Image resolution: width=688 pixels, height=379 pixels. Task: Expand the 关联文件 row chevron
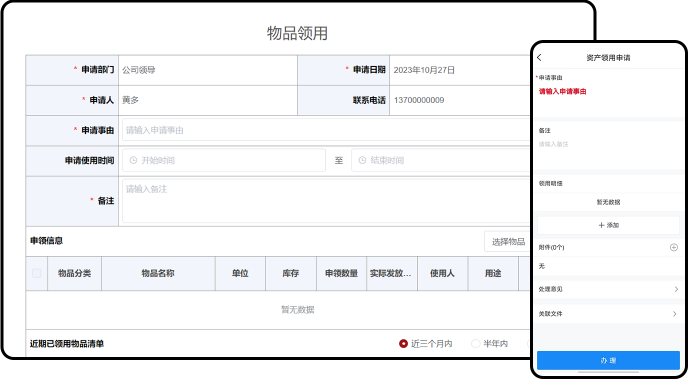click(x=676, y=314)
